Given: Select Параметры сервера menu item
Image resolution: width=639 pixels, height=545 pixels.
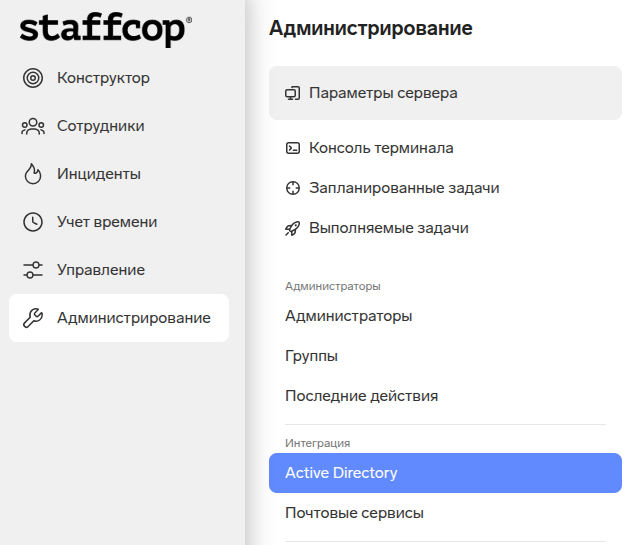Looking at the screenshot, I should pos(383,93).
